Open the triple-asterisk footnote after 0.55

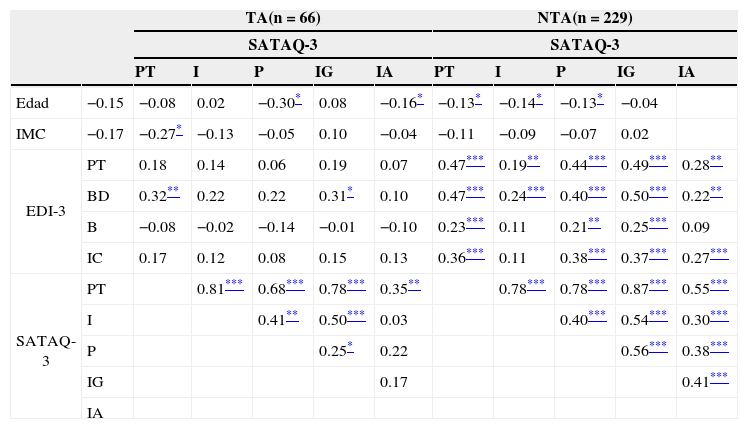click(x=718, y=284)
